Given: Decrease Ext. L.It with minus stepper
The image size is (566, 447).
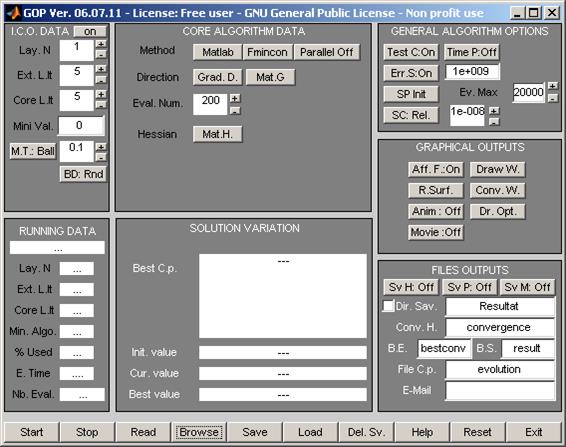Looking at the screenshot, I should [101, 80].
